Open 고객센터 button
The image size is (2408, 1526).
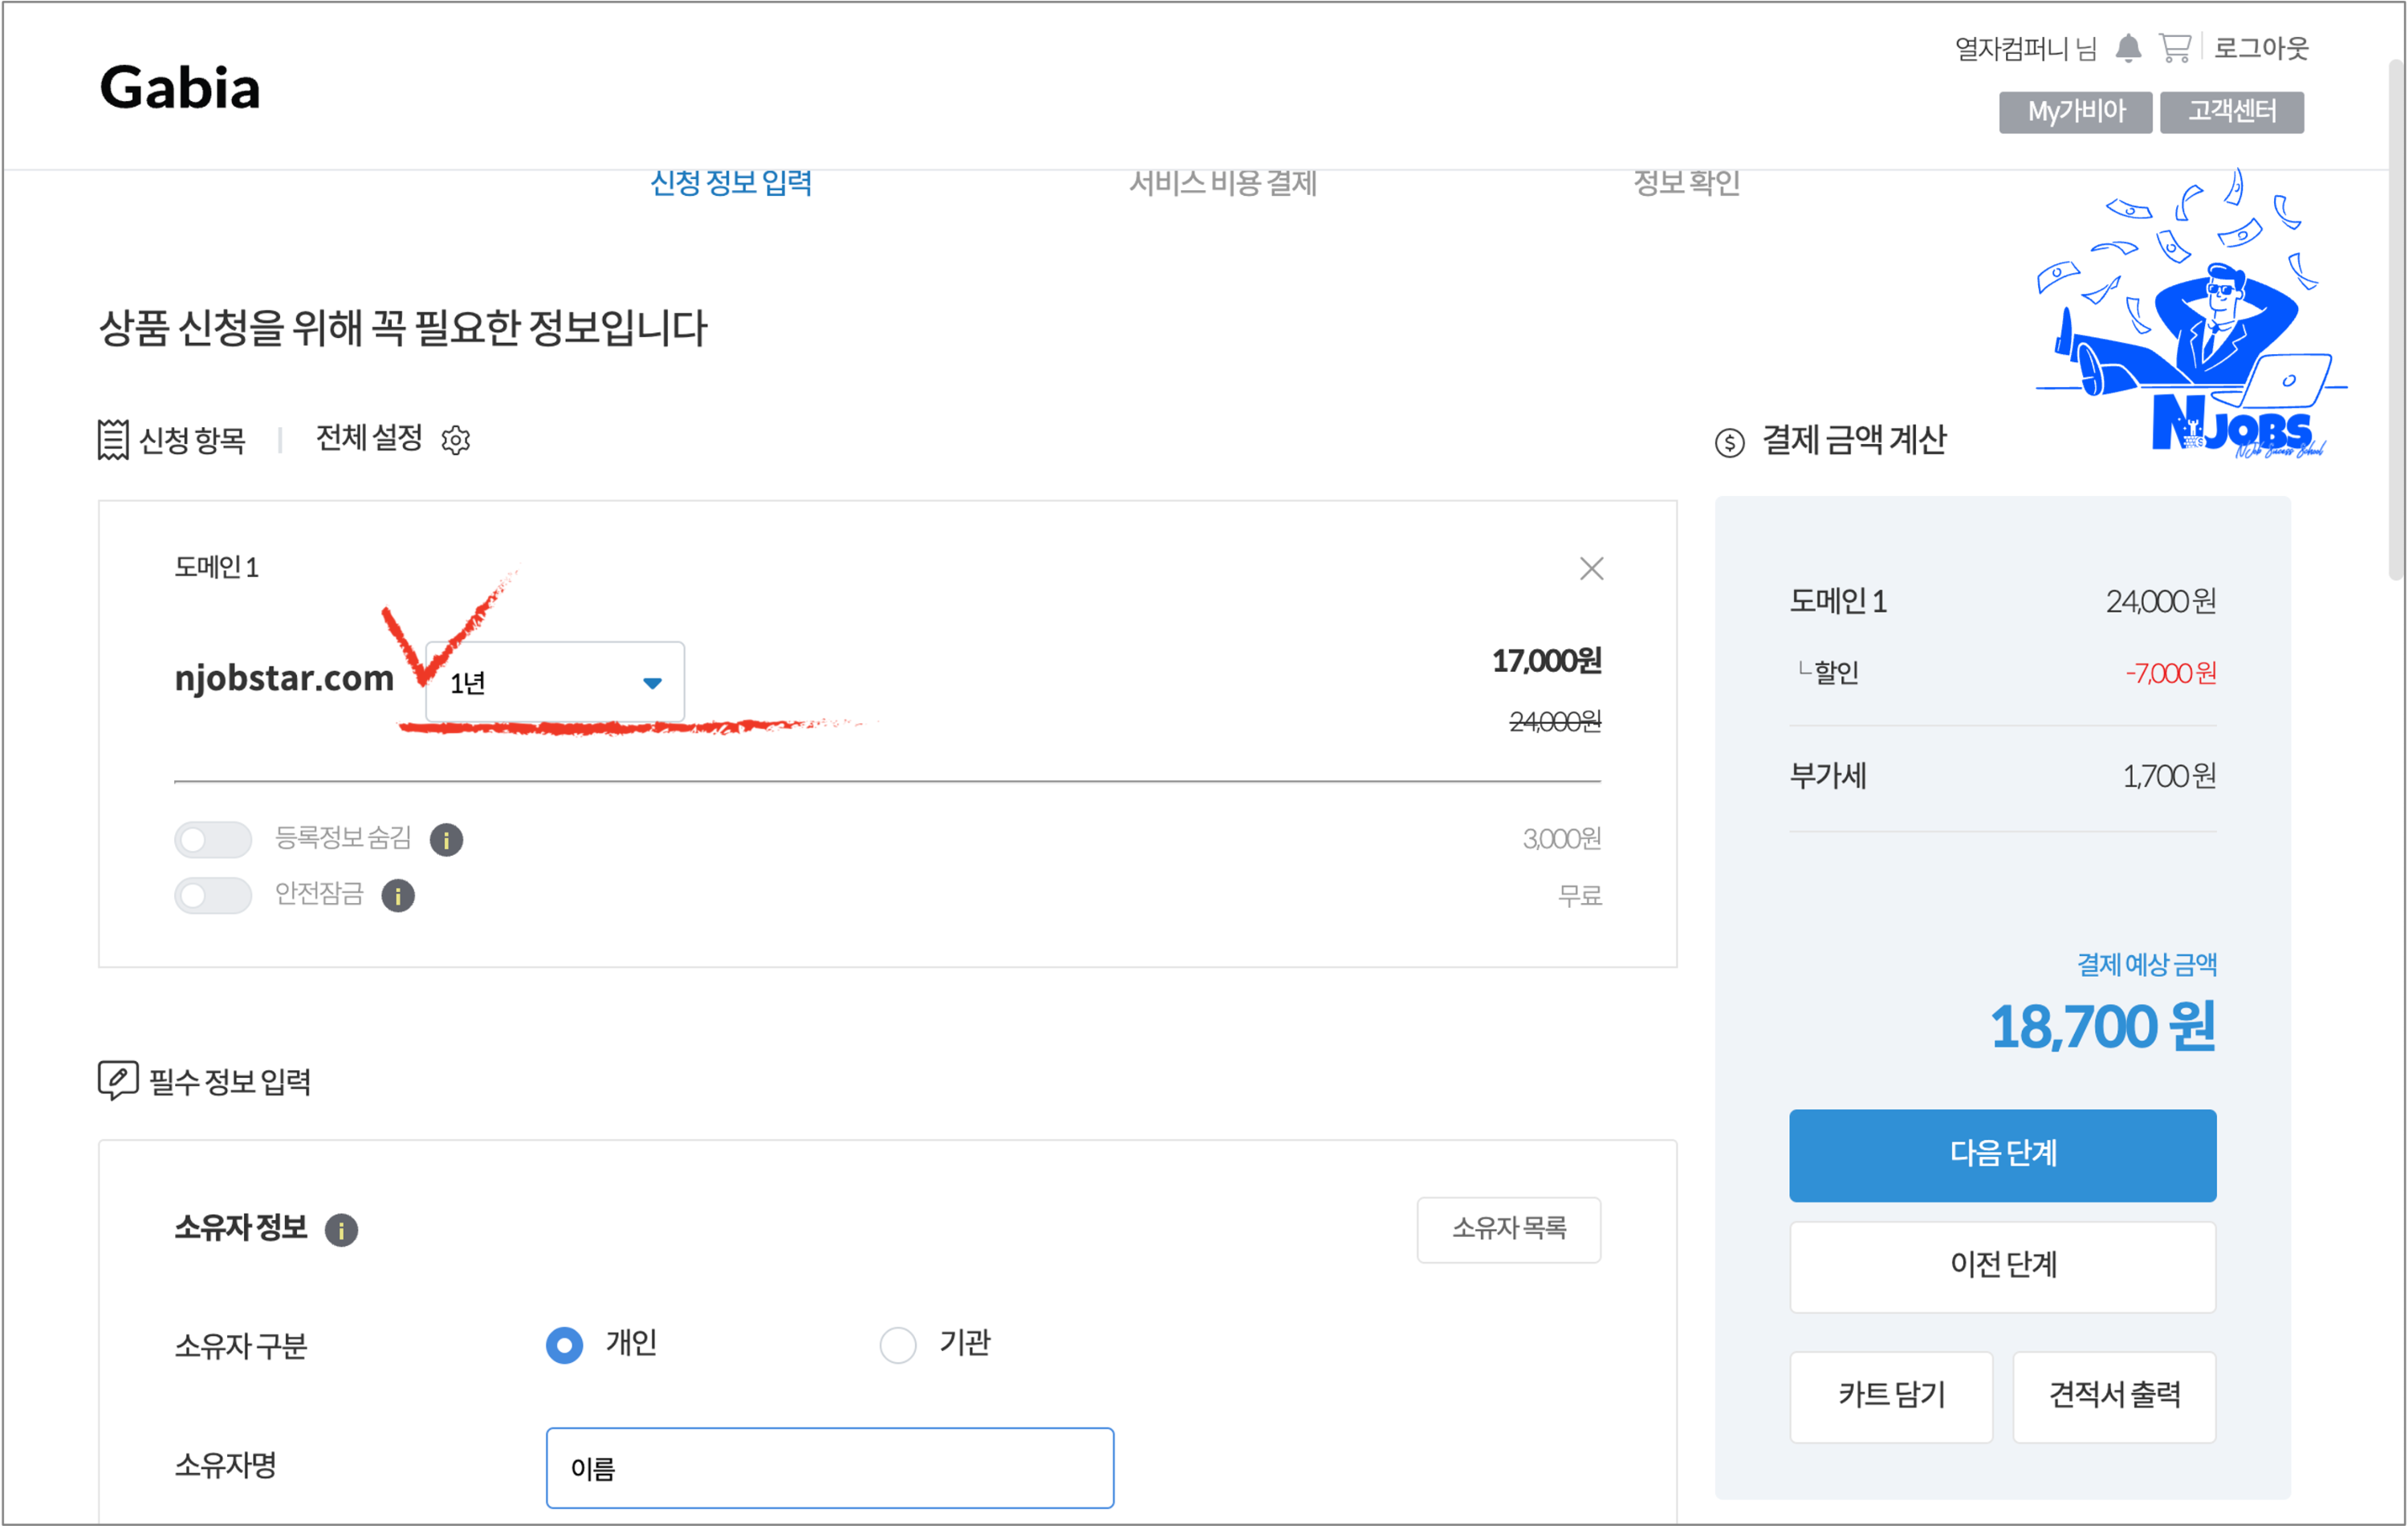coord(2231,111)
